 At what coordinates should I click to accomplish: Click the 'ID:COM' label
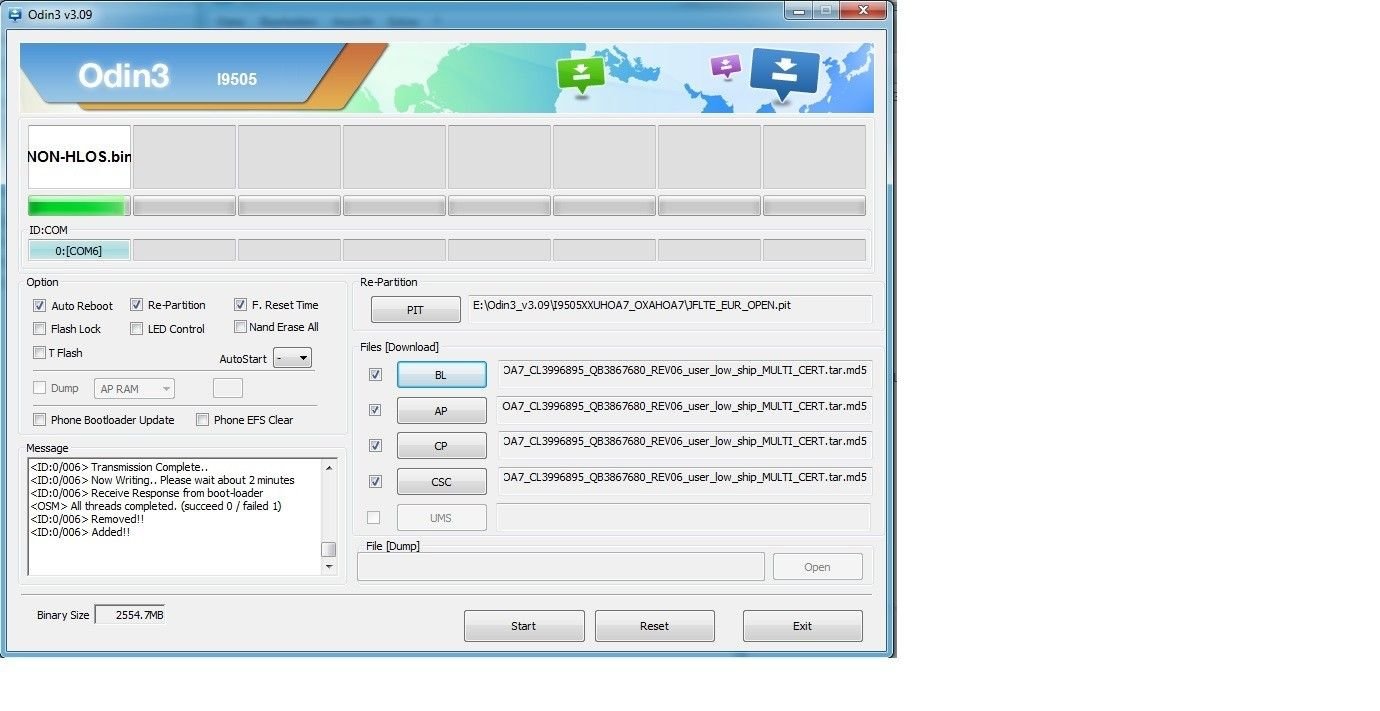(x=48, y=230)
